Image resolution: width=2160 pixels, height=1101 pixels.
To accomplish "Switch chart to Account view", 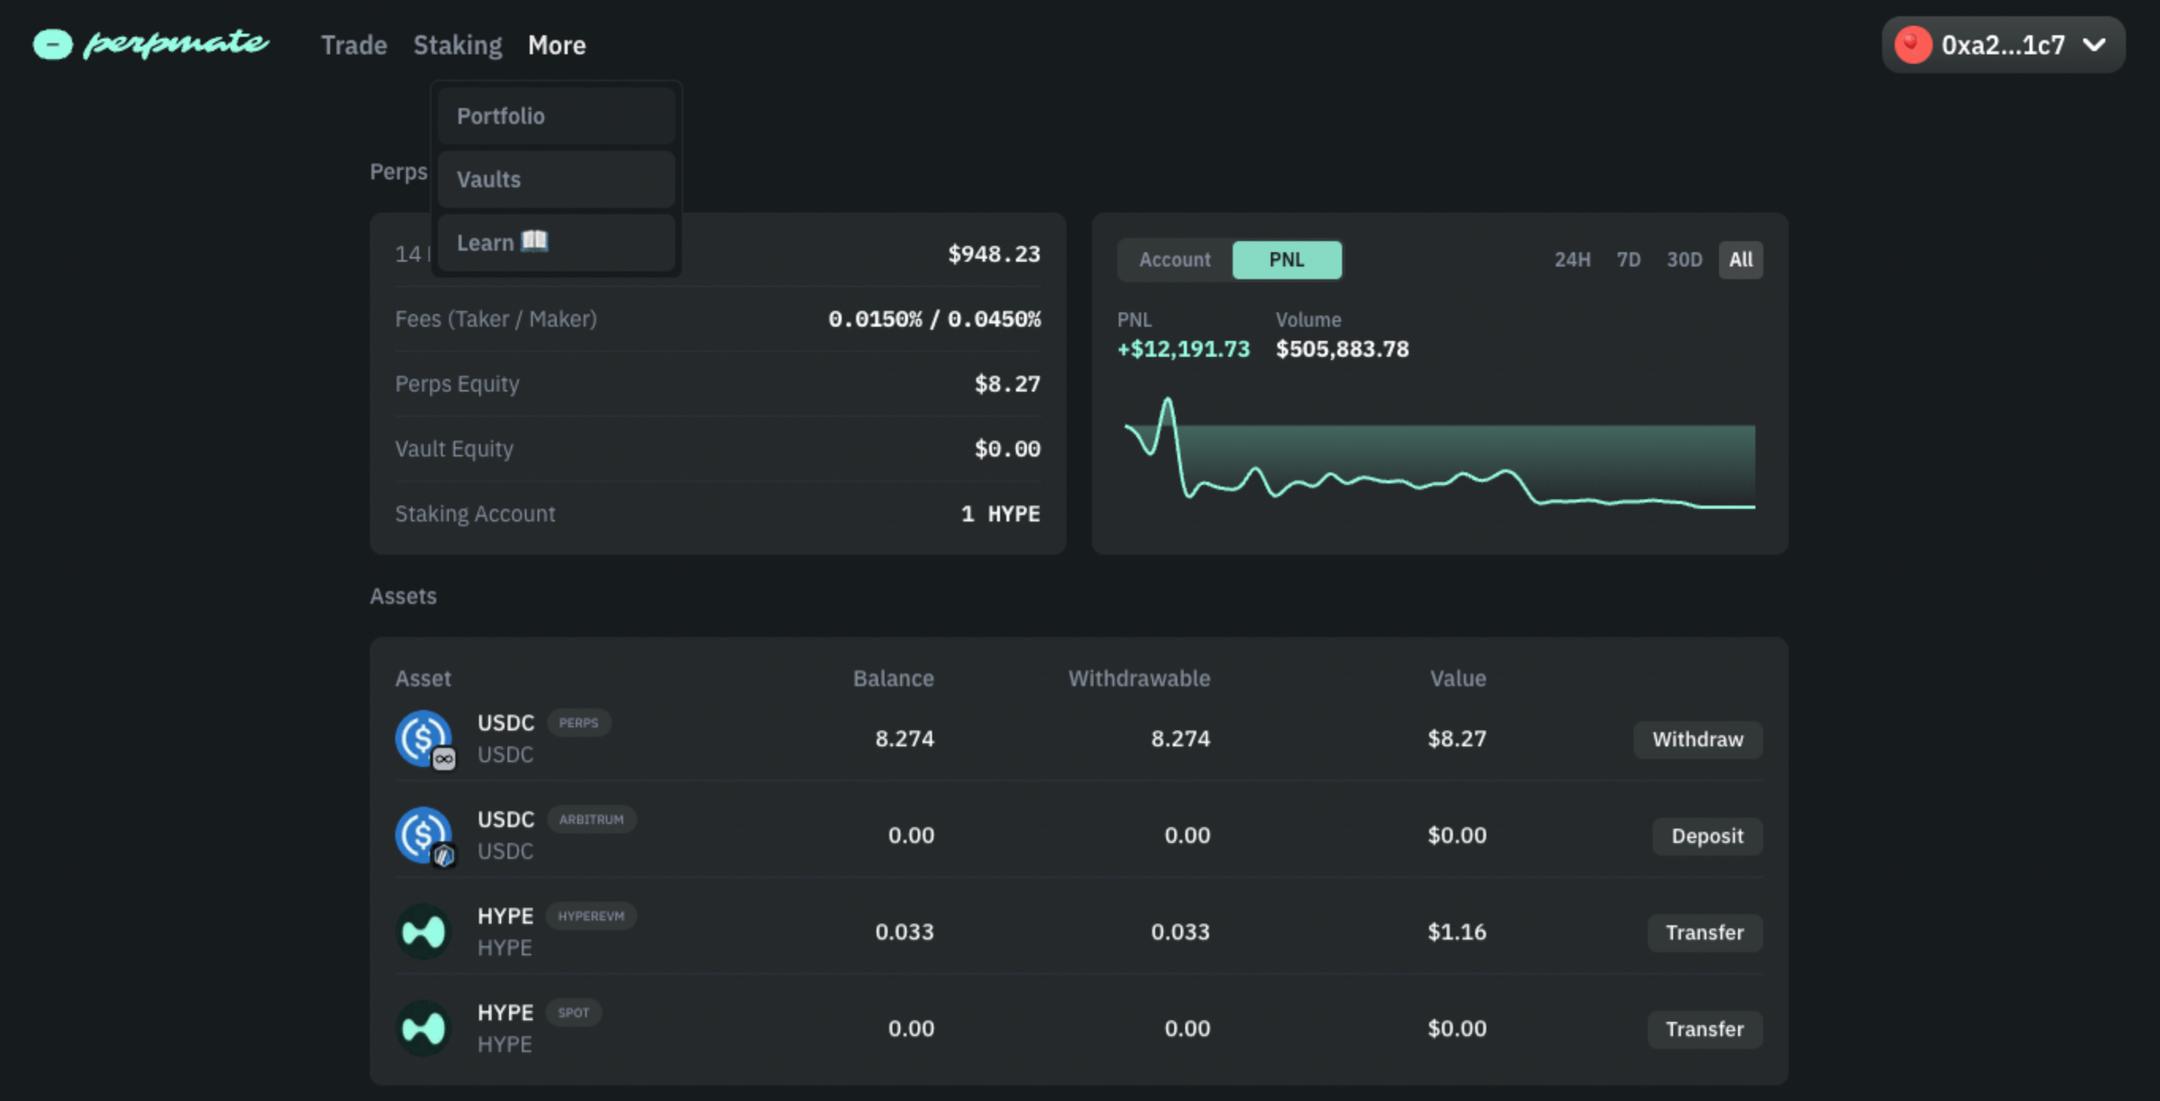I will 1175,260.
